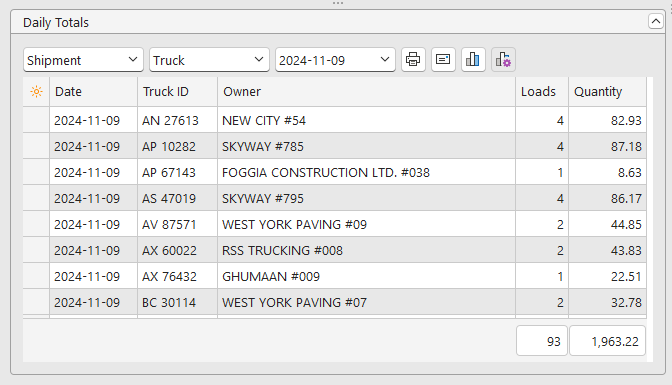The image size is (672, 385).
Task: Sort by the Date column header
Action: pyautogui.click(x=93, y=92)
